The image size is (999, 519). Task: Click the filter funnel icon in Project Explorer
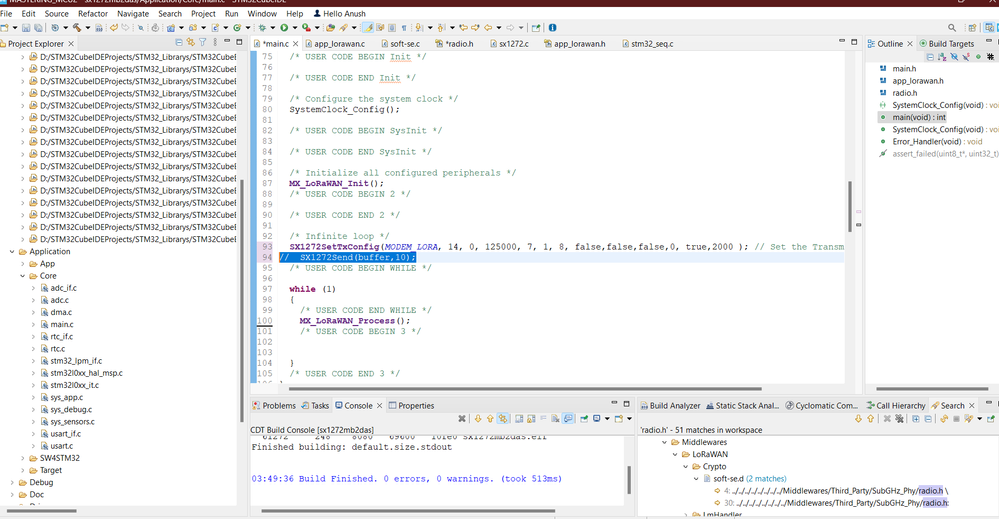pos(203,43)
